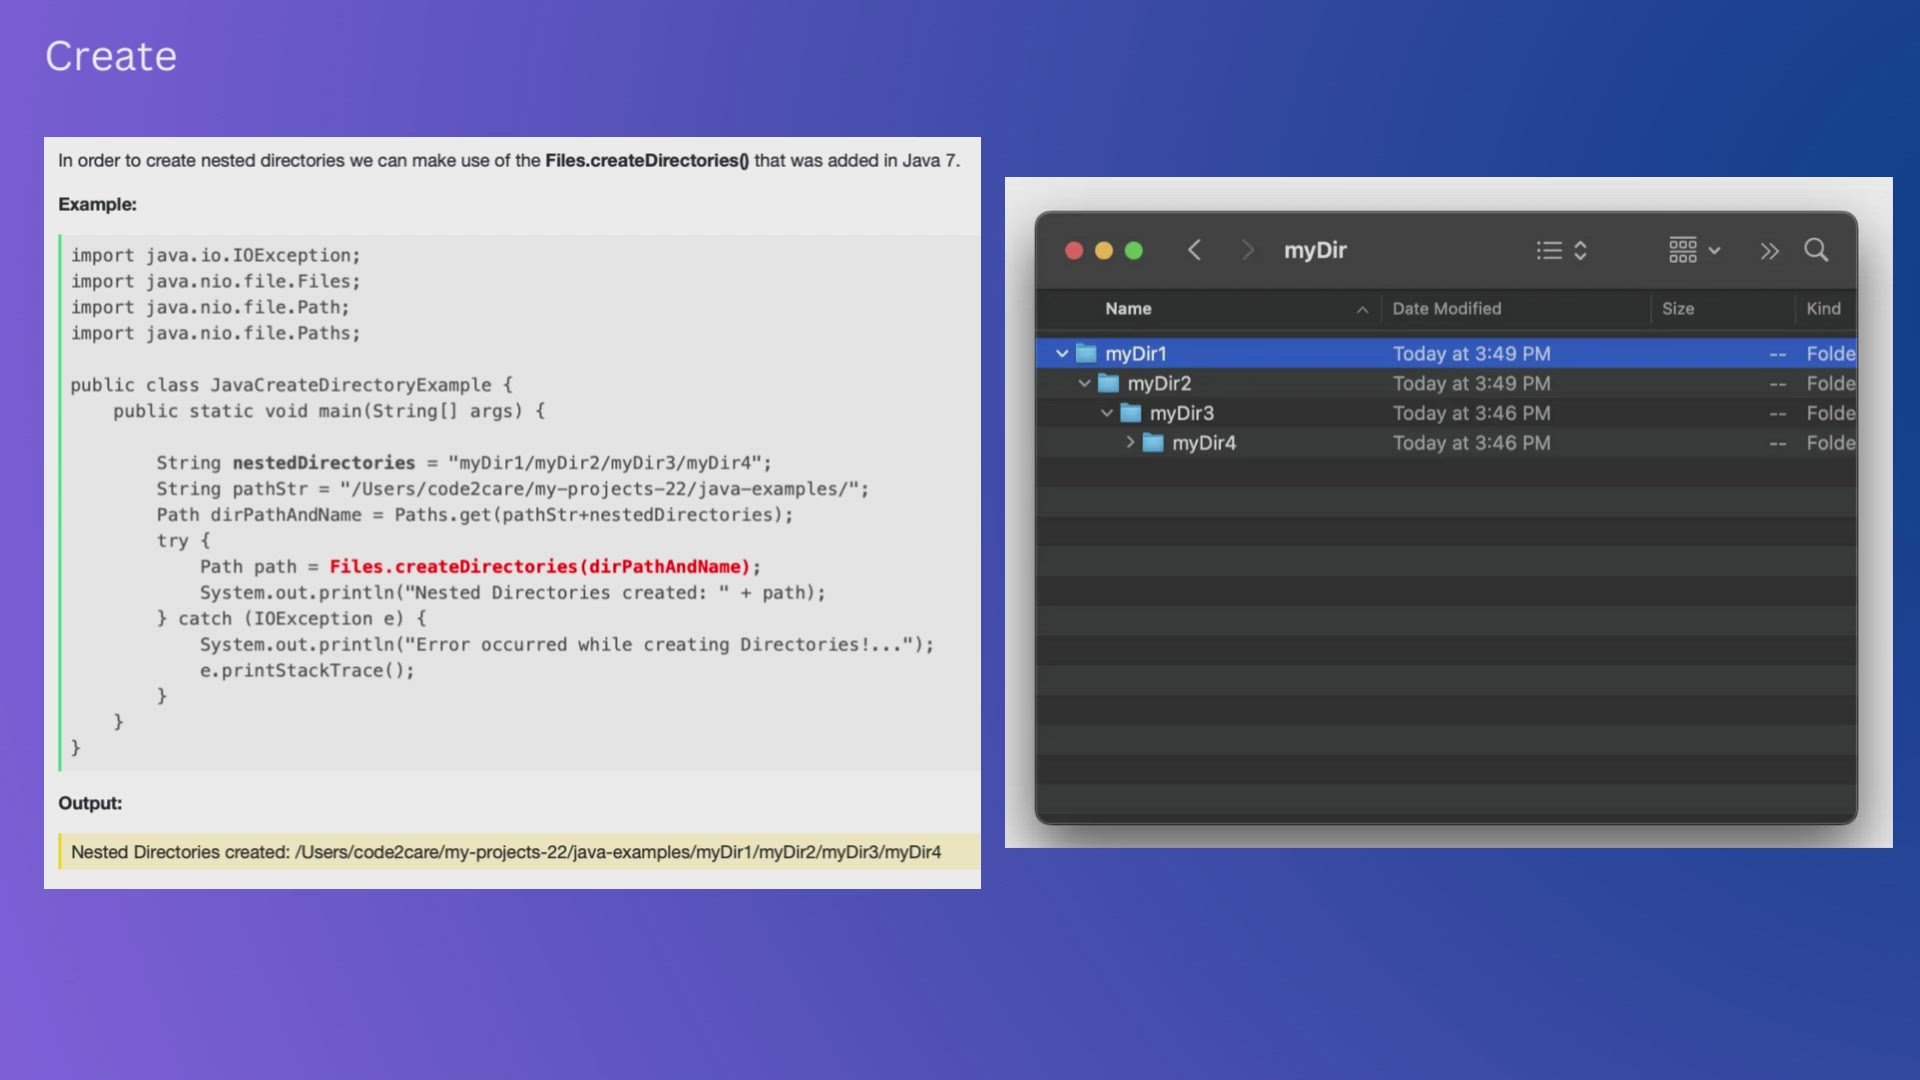The height and width of the screenshot is (1080, 1920).
Task: Open the list view switcher in Finder
Action: (x=1561, y=250)
